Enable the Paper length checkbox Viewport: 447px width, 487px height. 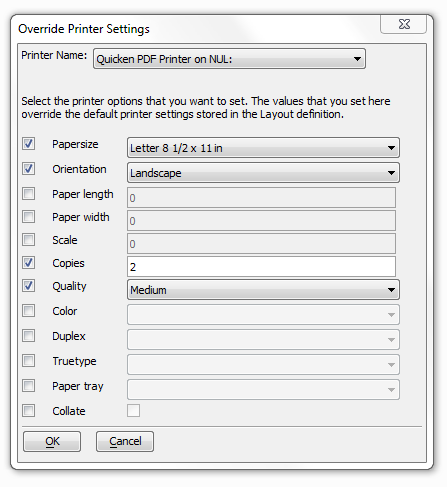pos(28,194)
